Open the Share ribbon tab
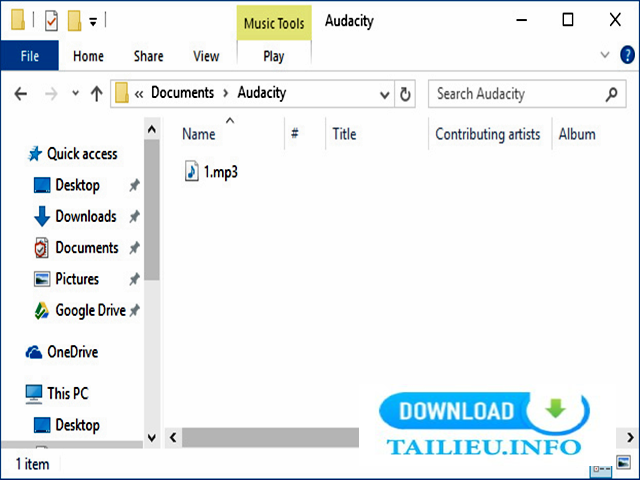The height and width of the screenshot is (480, 640). tap(149, 56)
